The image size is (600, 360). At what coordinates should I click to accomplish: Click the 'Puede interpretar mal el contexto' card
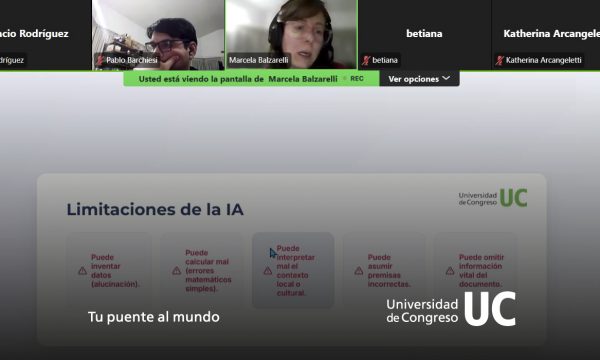pyautogui.click(x=293, y=270)
